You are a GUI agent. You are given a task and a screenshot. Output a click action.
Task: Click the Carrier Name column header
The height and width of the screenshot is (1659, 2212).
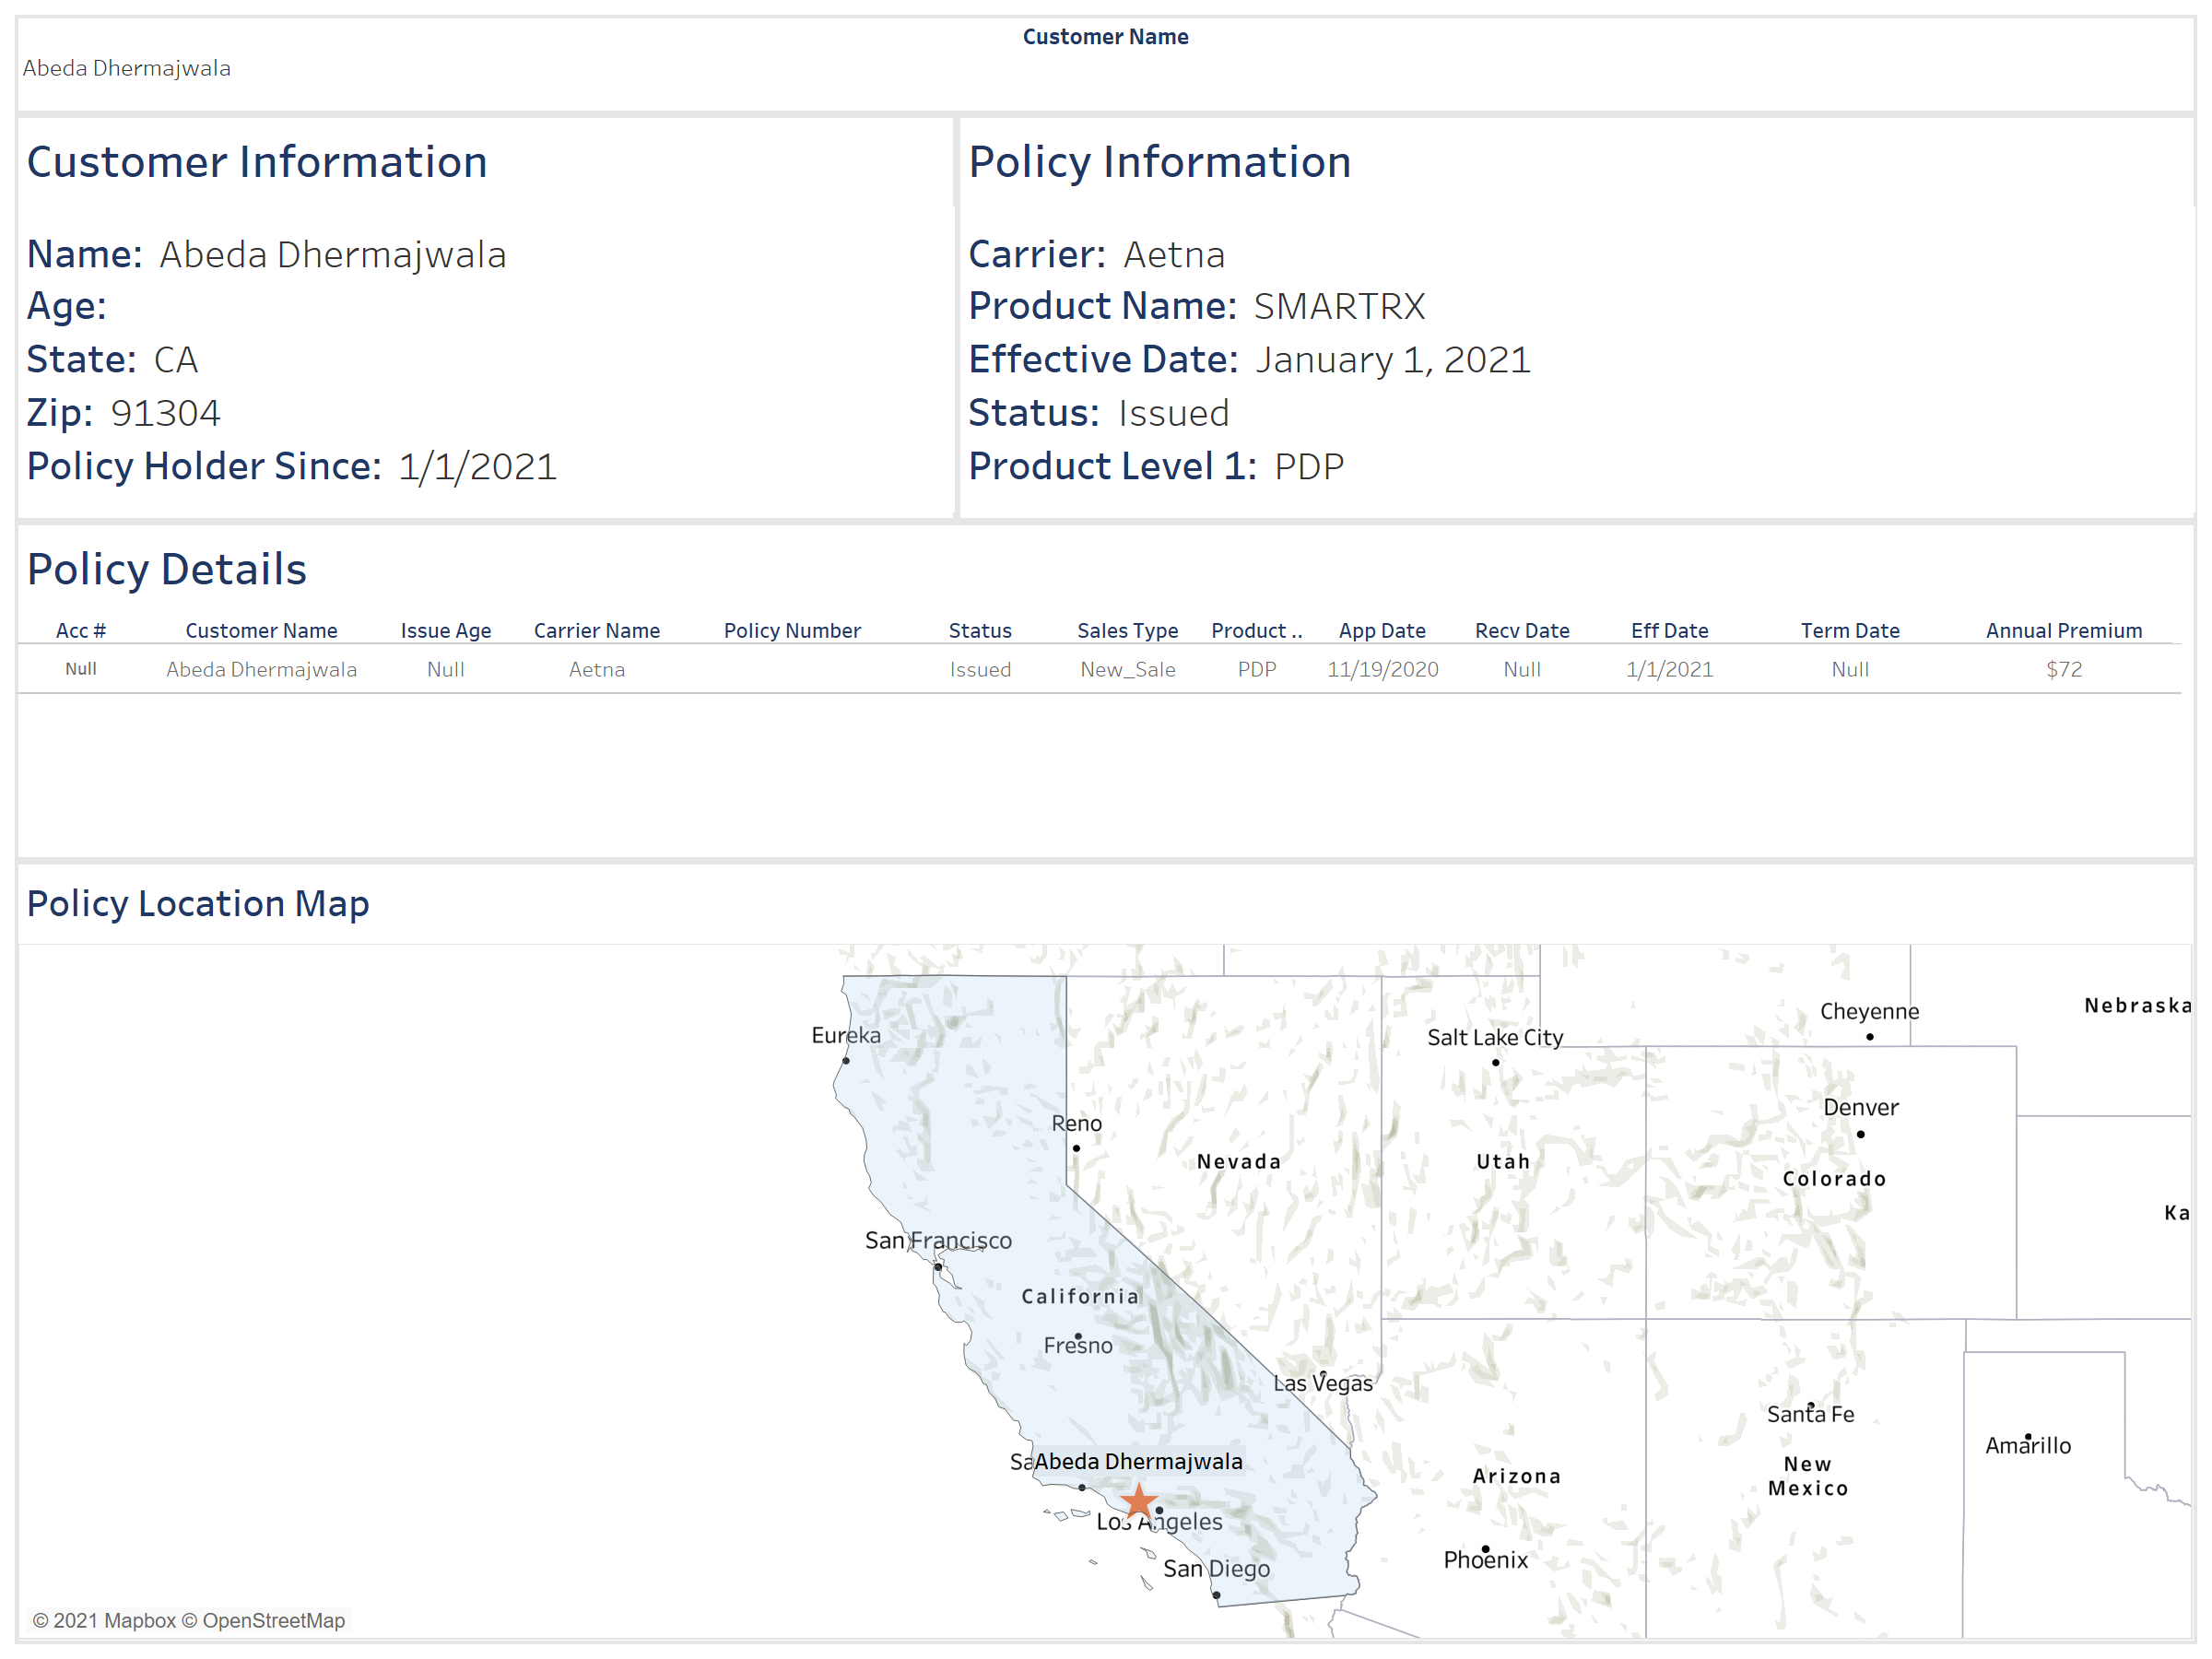(x=596, y=630)
